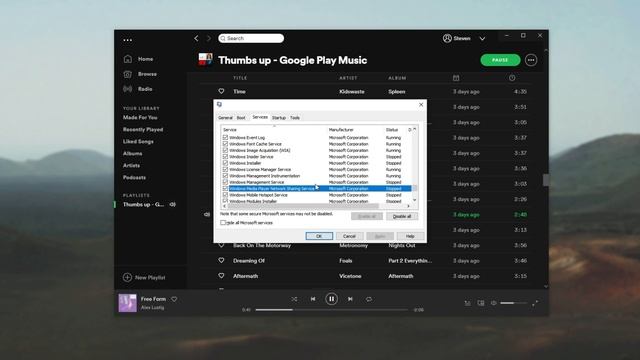The width and height of the screenshot is (640, 360).
Task: Click Cancel in the configuration dialog
Action: point(349,236)
